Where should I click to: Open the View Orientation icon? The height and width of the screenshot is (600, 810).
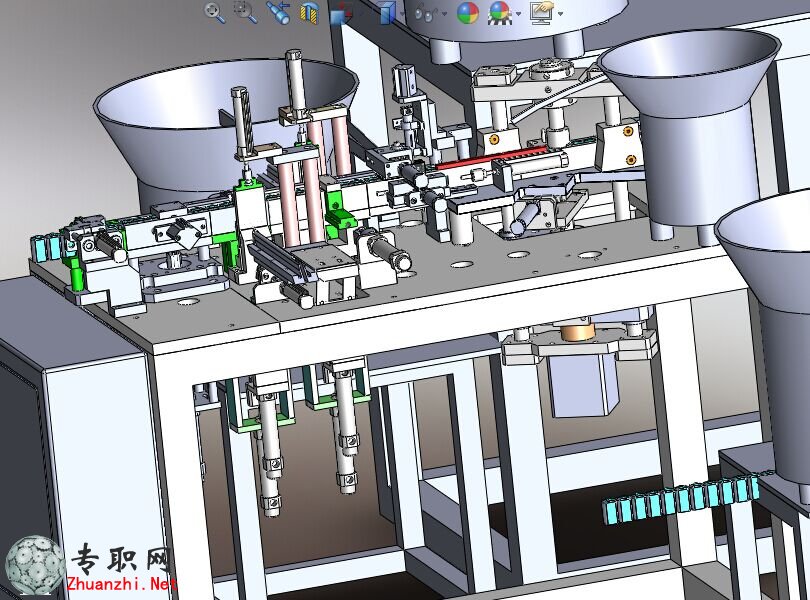click(x=340, y=13)
